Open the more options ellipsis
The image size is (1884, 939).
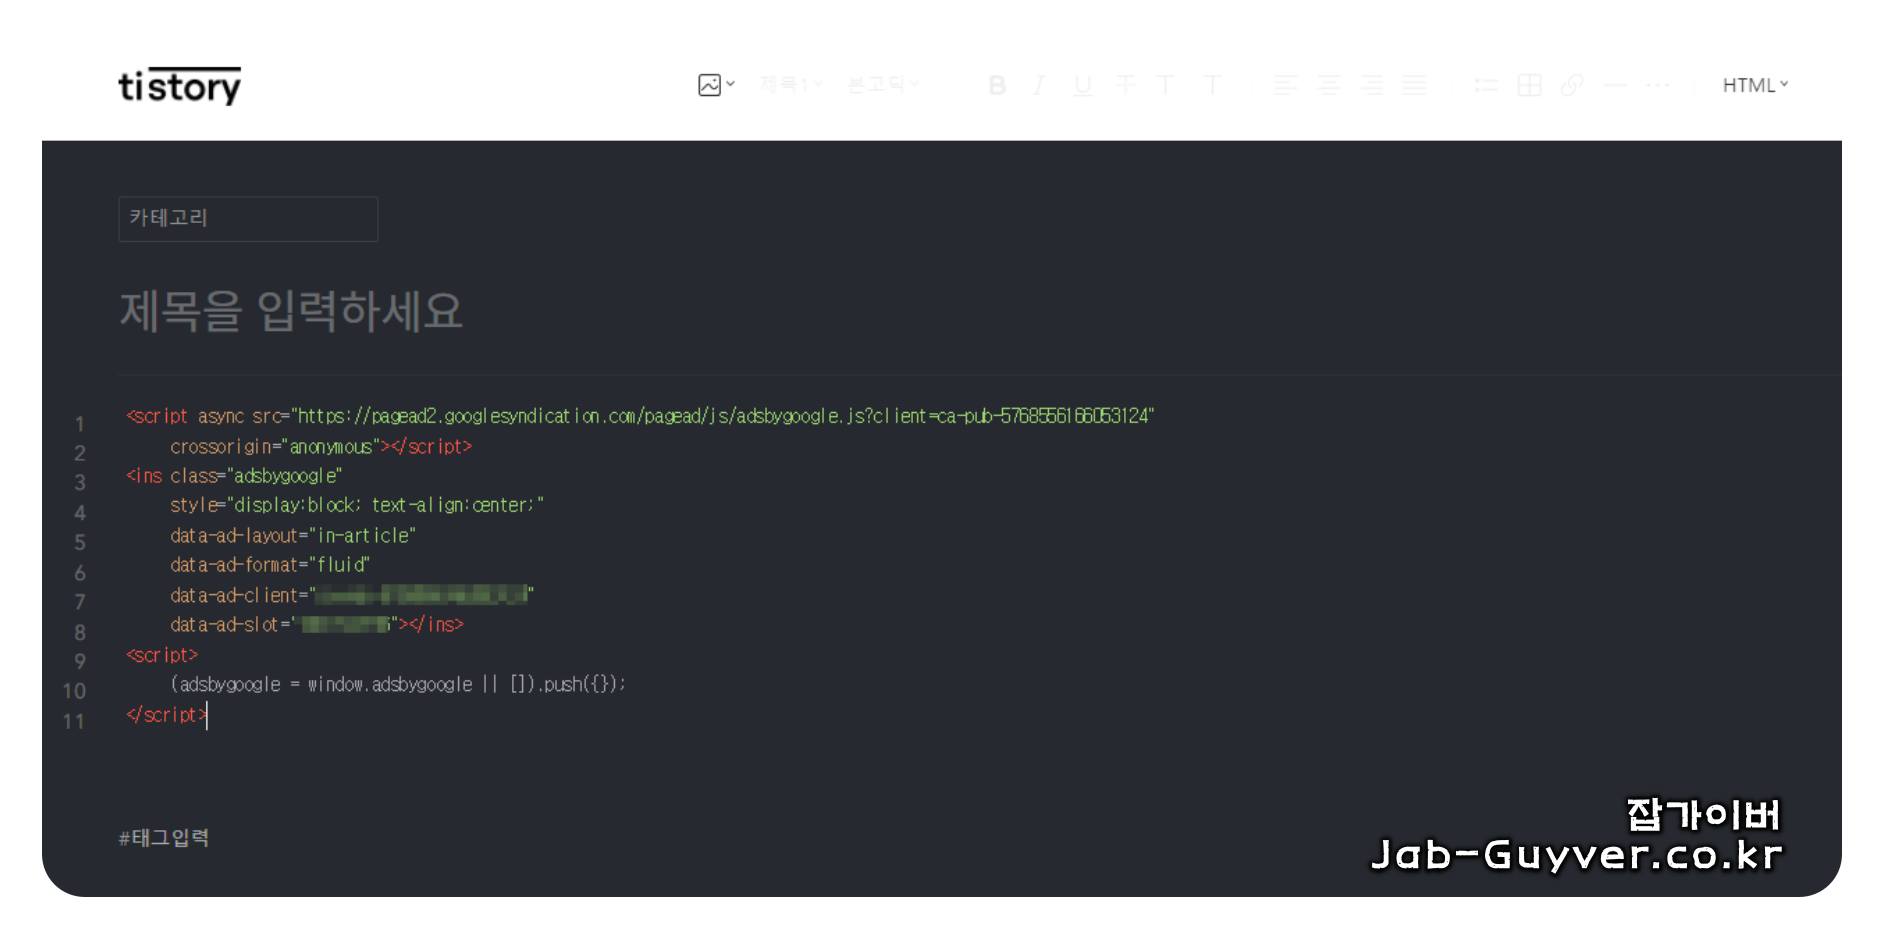1658,85
